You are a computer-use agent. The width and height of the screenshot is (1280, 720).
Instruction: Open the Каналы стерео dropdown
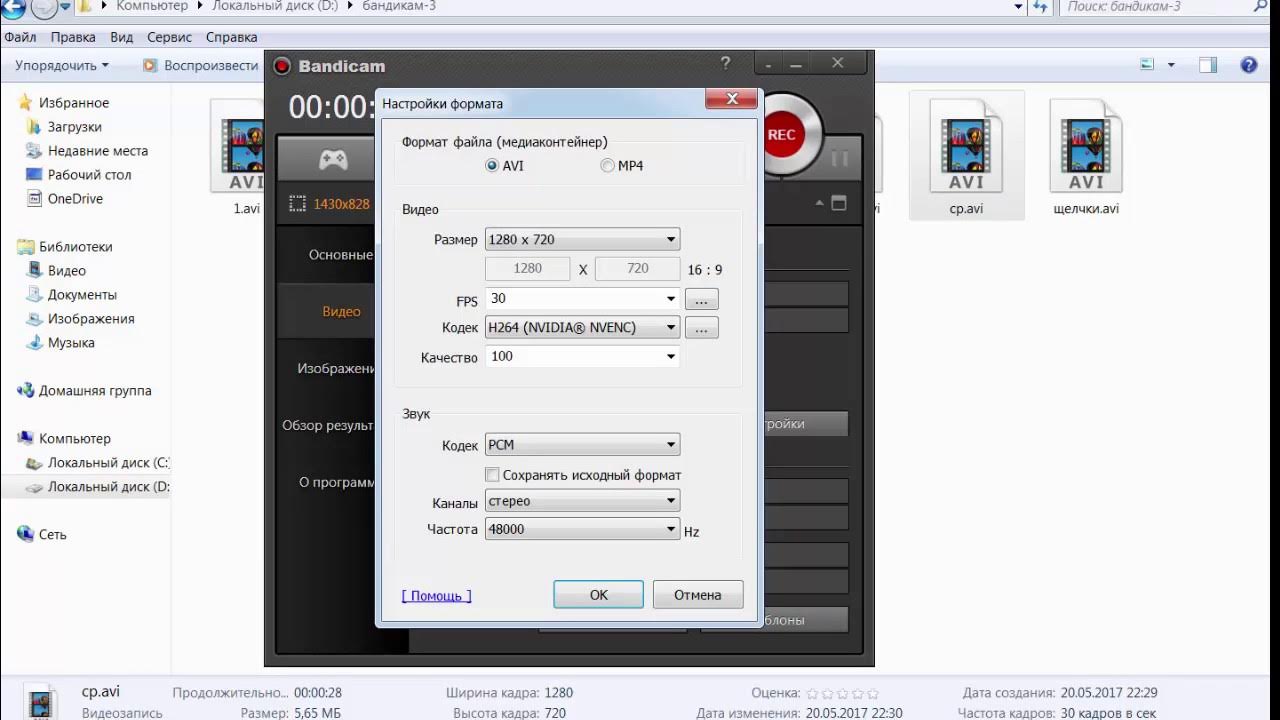[582, 501]
